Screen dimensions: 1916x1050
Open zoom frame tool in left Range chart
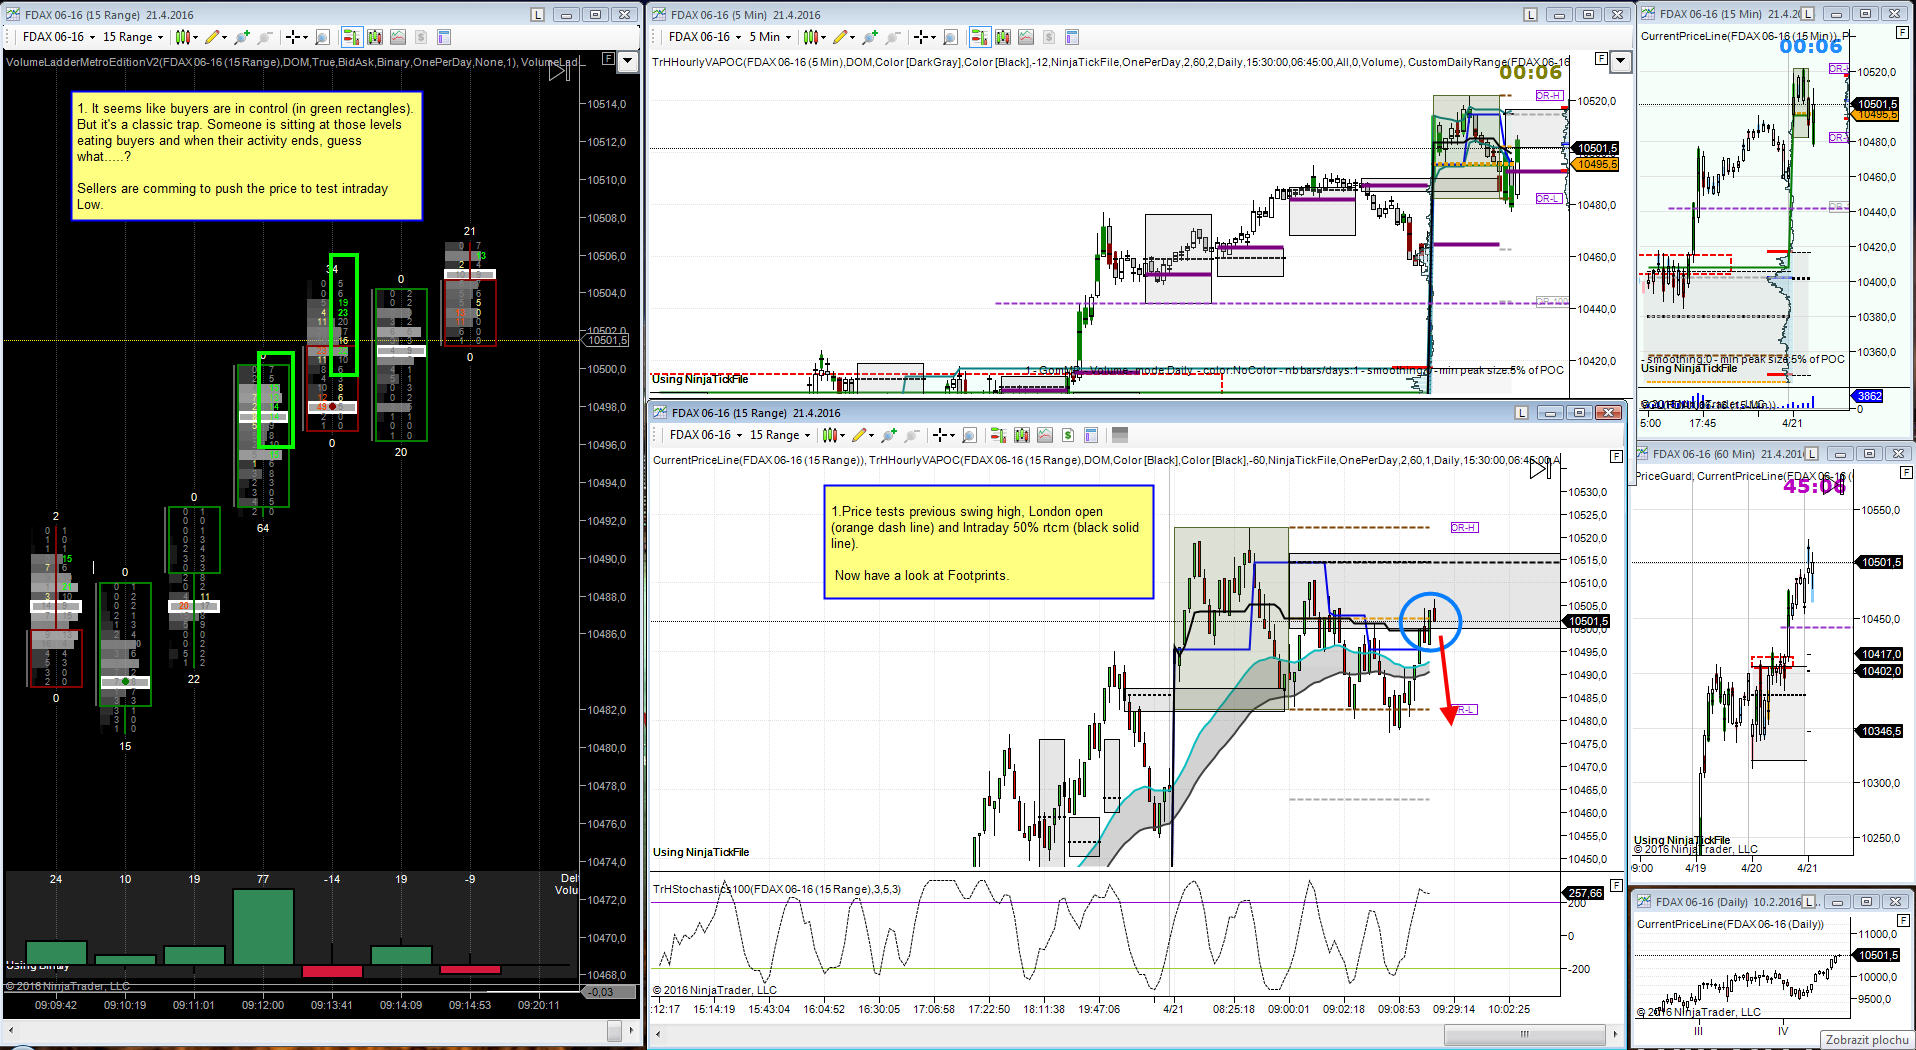coord(322,37)
